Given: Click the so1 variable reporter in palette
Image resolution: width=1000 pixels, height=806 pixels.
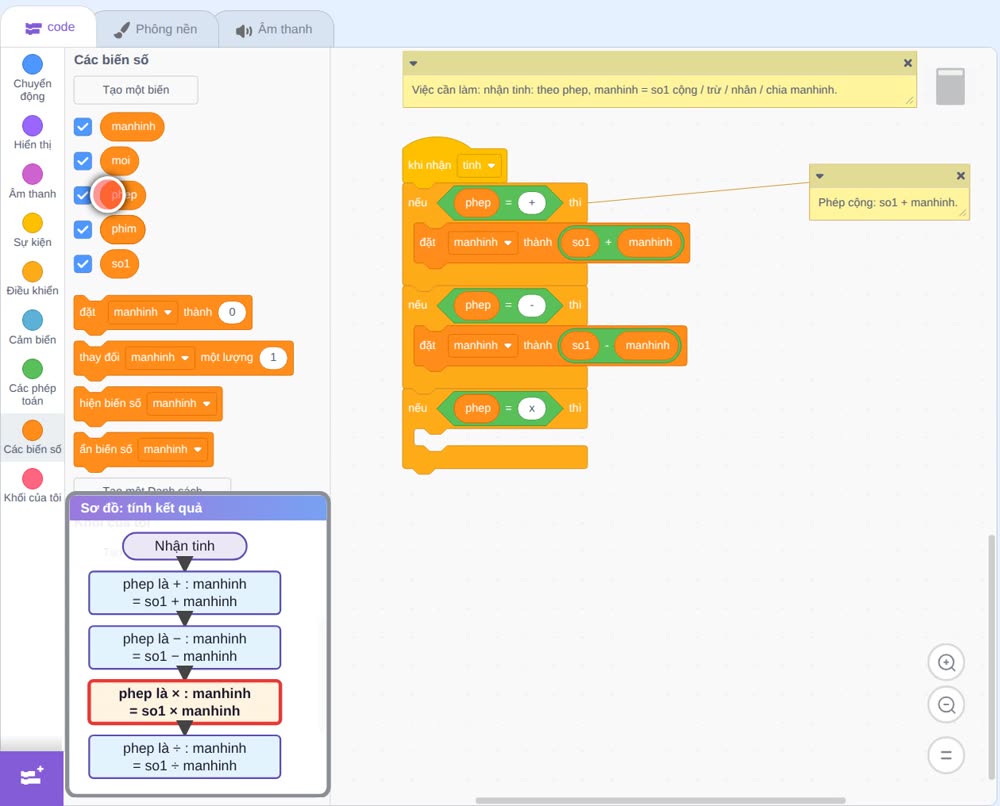Looking at the screenshot, I should 120,264.
